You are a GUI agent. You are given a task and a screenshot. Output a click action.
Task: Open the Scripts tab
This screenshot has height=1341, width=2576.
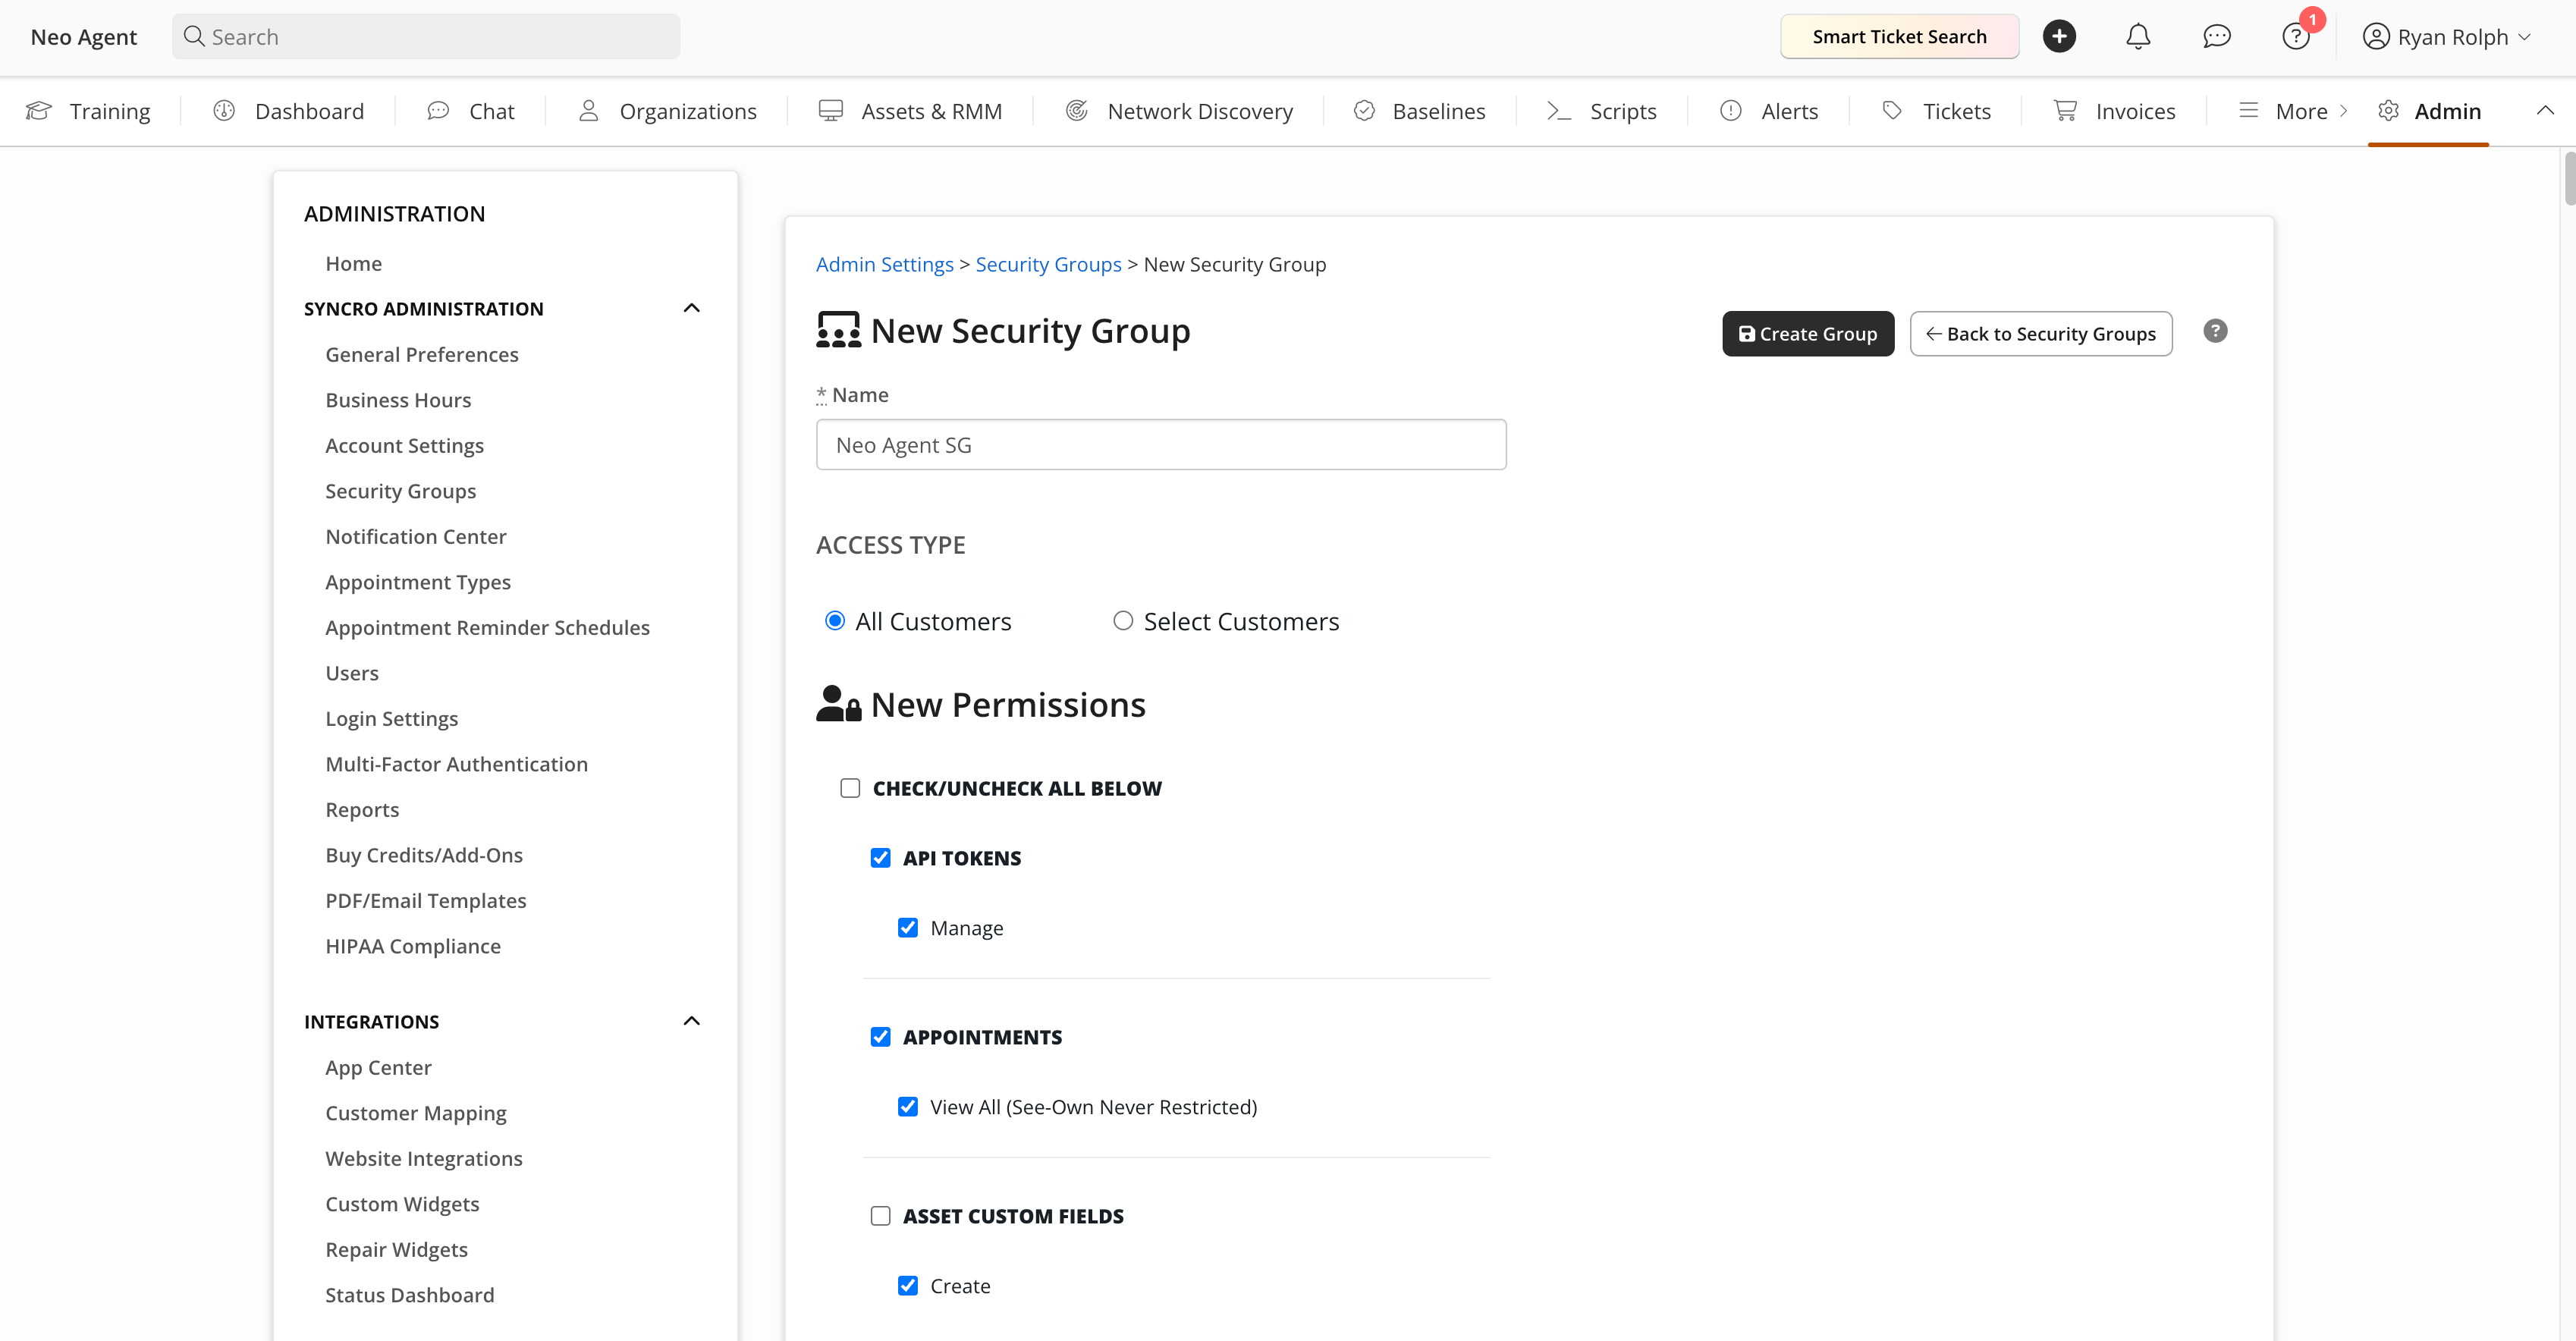pyautogui.click(x=1602, y=111)
